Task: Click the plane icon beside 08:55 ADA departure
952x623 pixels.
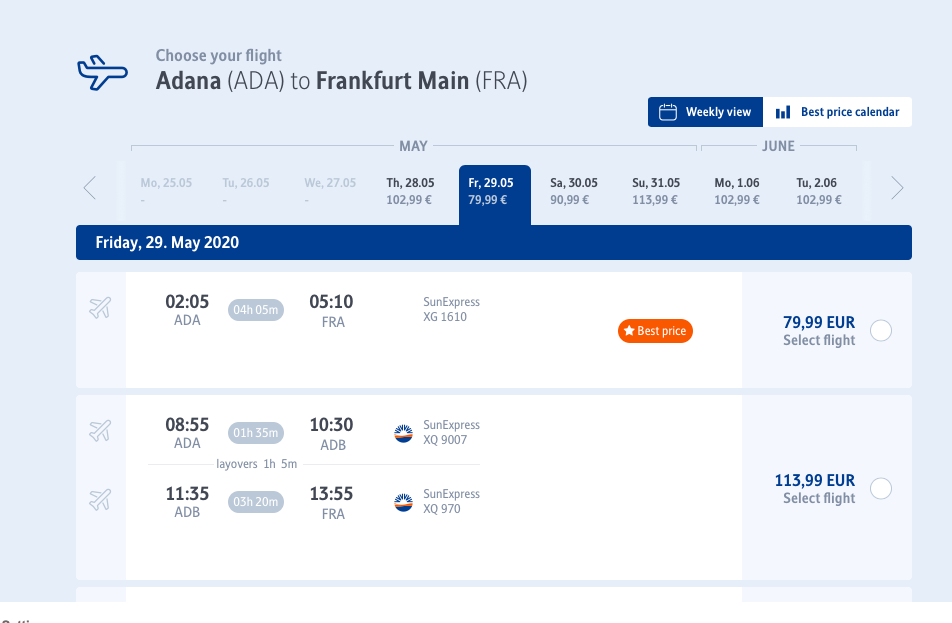Action: (x=100, y=431)
